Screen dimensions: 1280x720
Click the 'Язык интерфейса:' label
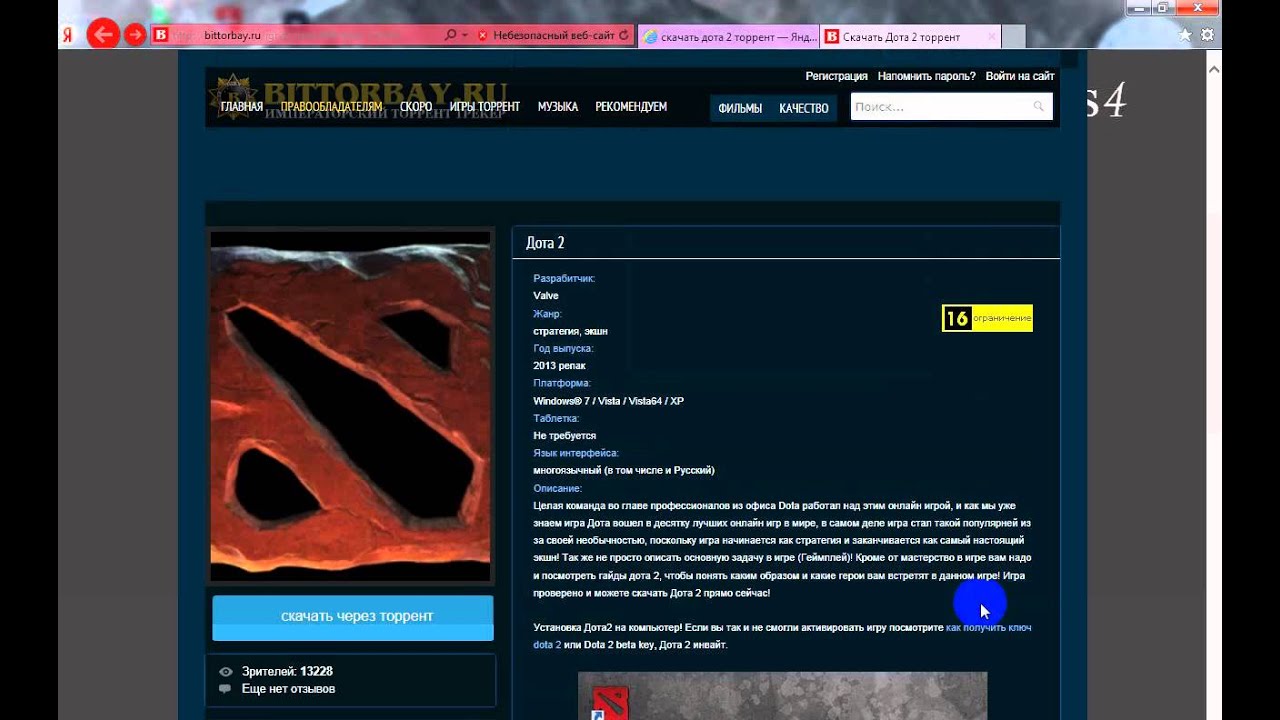[576, 453]
